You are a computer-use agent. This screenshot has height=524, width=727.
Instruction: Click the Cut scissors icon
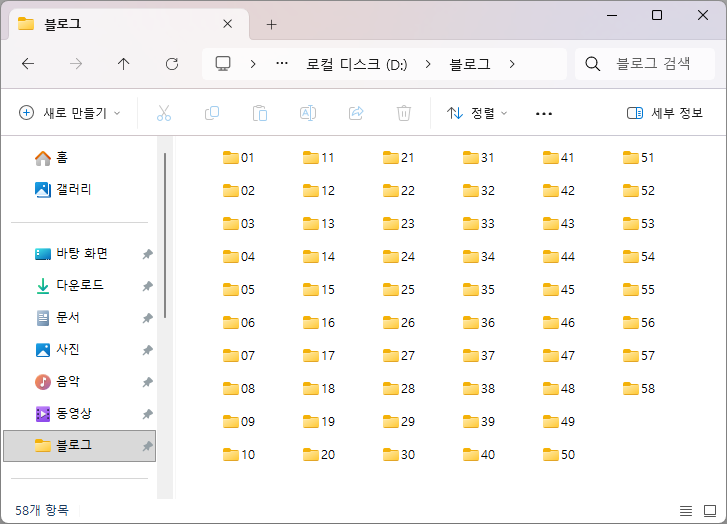pyautogui.click(x=164, y=113)
